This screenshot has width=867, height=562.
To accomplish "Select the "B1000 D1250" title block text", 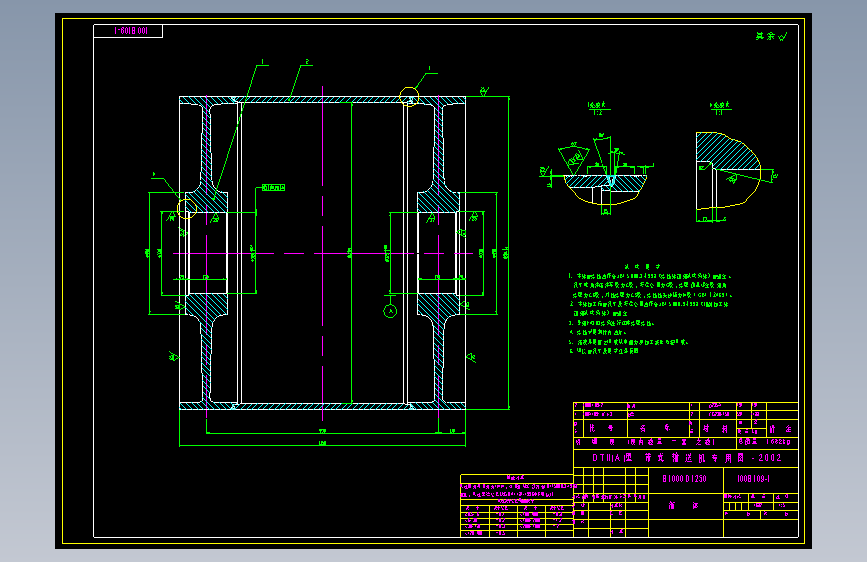I will click(685, 479).
